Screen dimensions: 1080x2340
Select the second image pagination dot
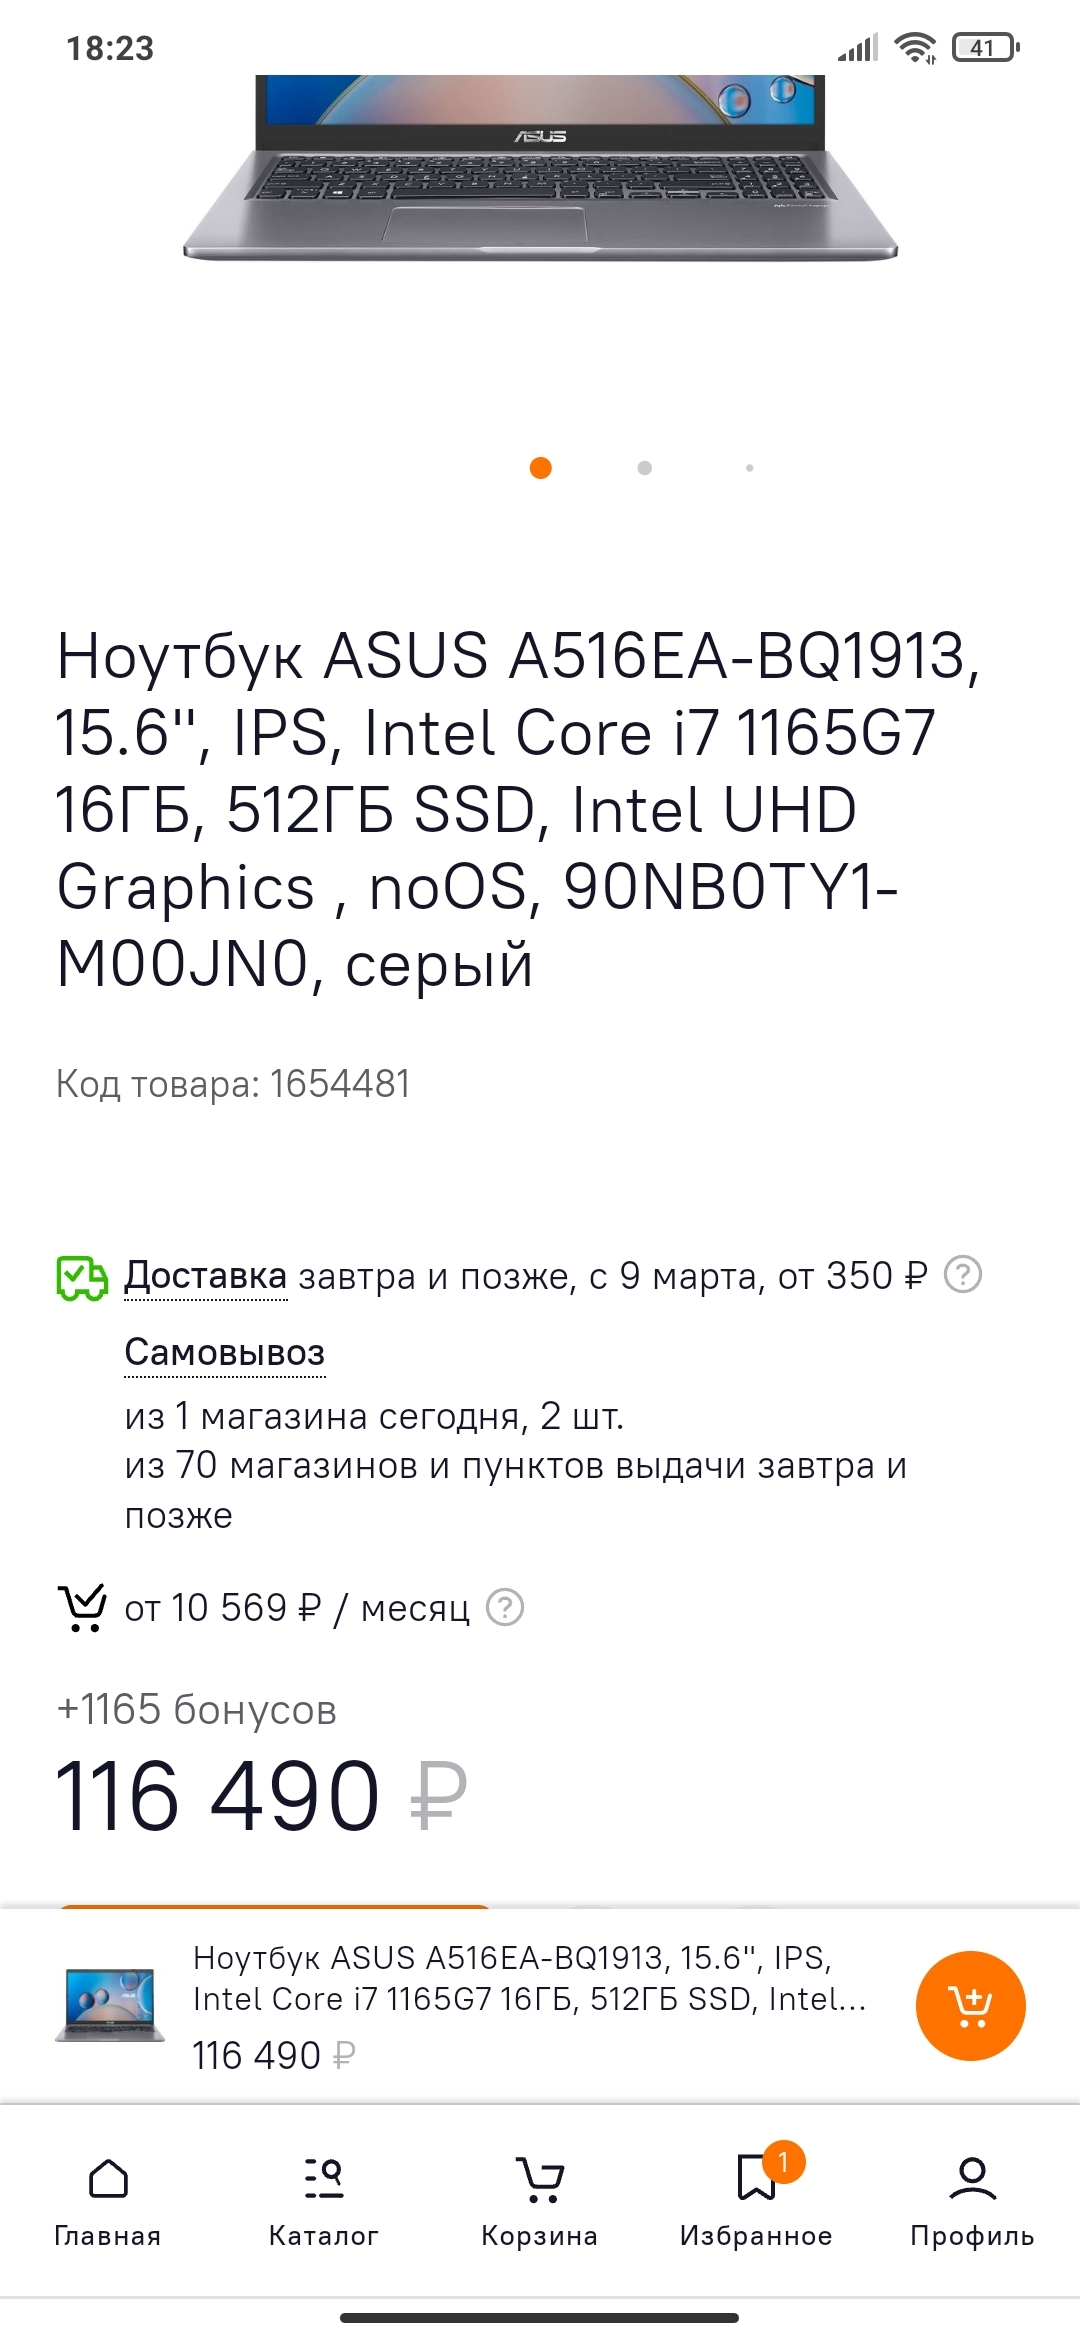pyautogui.click(x=645, y=468)
